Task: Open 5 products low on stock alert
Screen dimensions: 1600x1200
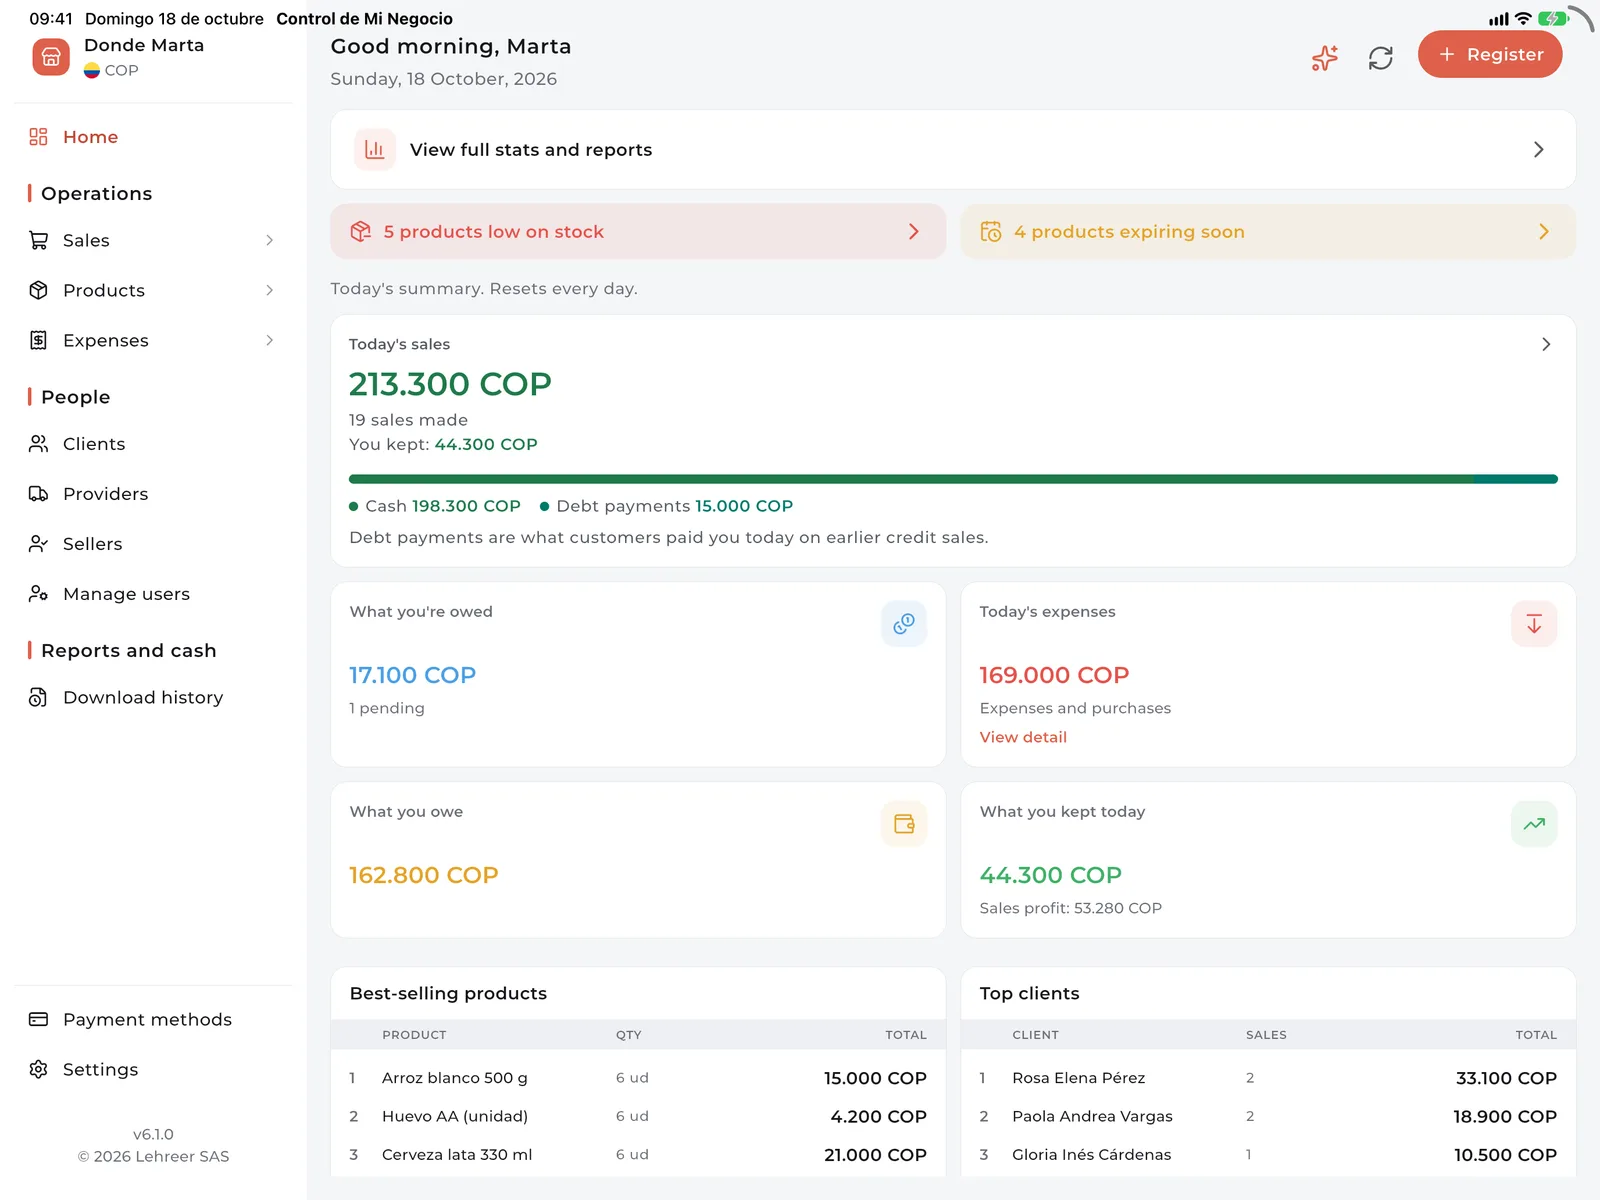Action: [x=638, y=232]
